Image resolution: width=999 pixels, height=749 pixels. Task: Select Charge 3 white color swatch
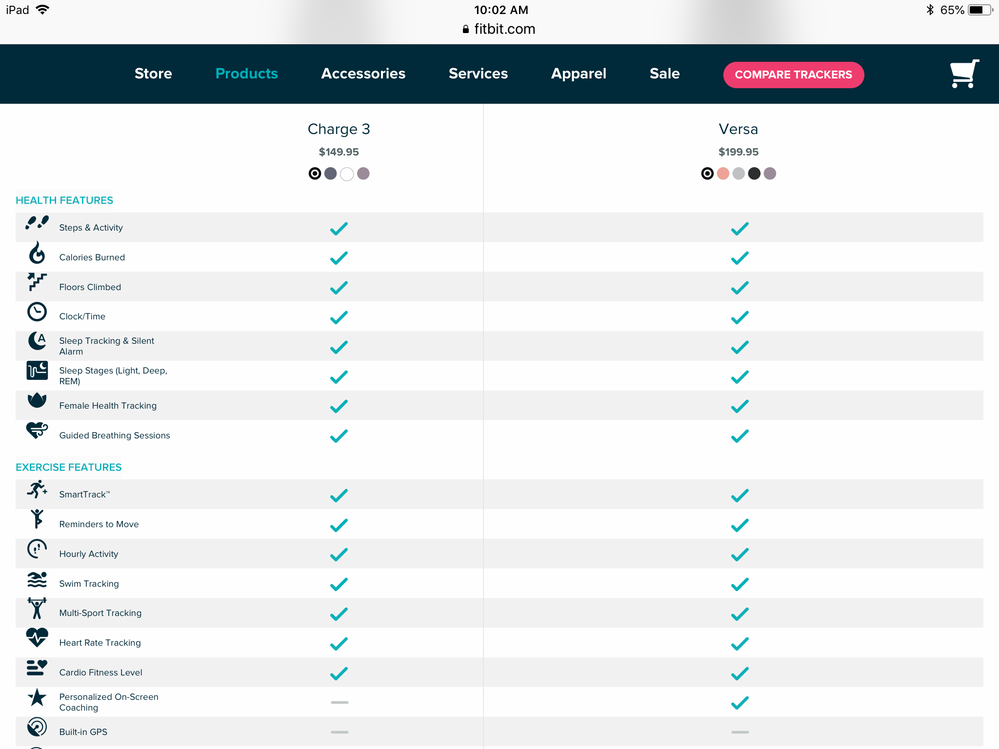pyautogui.click(x=347, y=173)
